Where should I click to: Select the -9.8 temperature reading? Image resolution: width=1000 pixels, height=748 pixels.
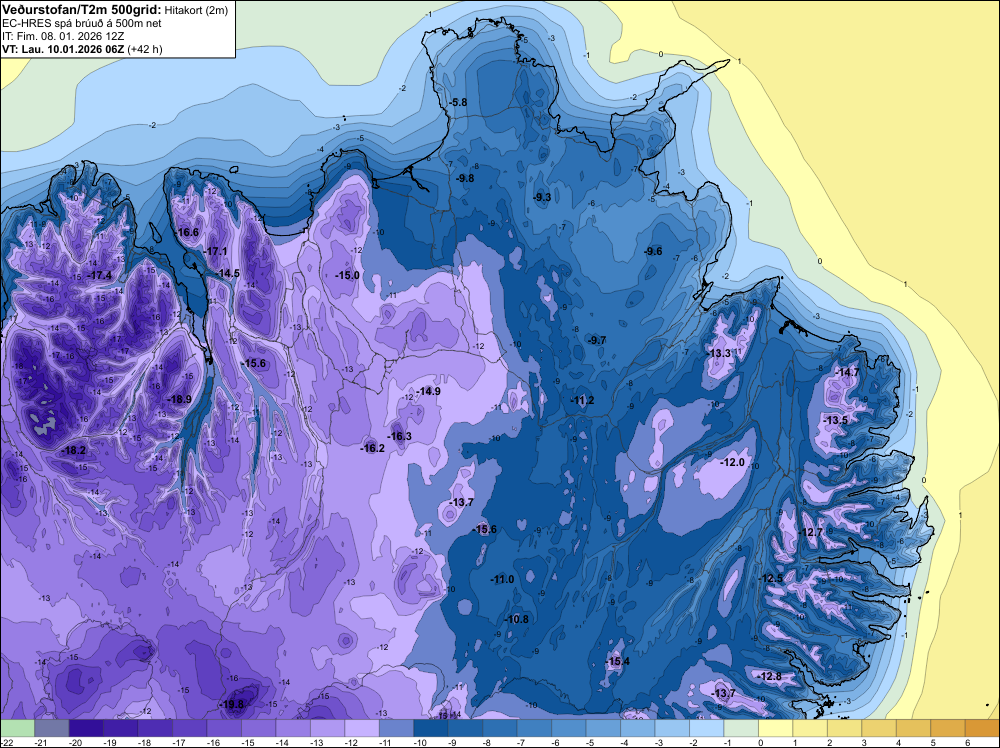466,179
